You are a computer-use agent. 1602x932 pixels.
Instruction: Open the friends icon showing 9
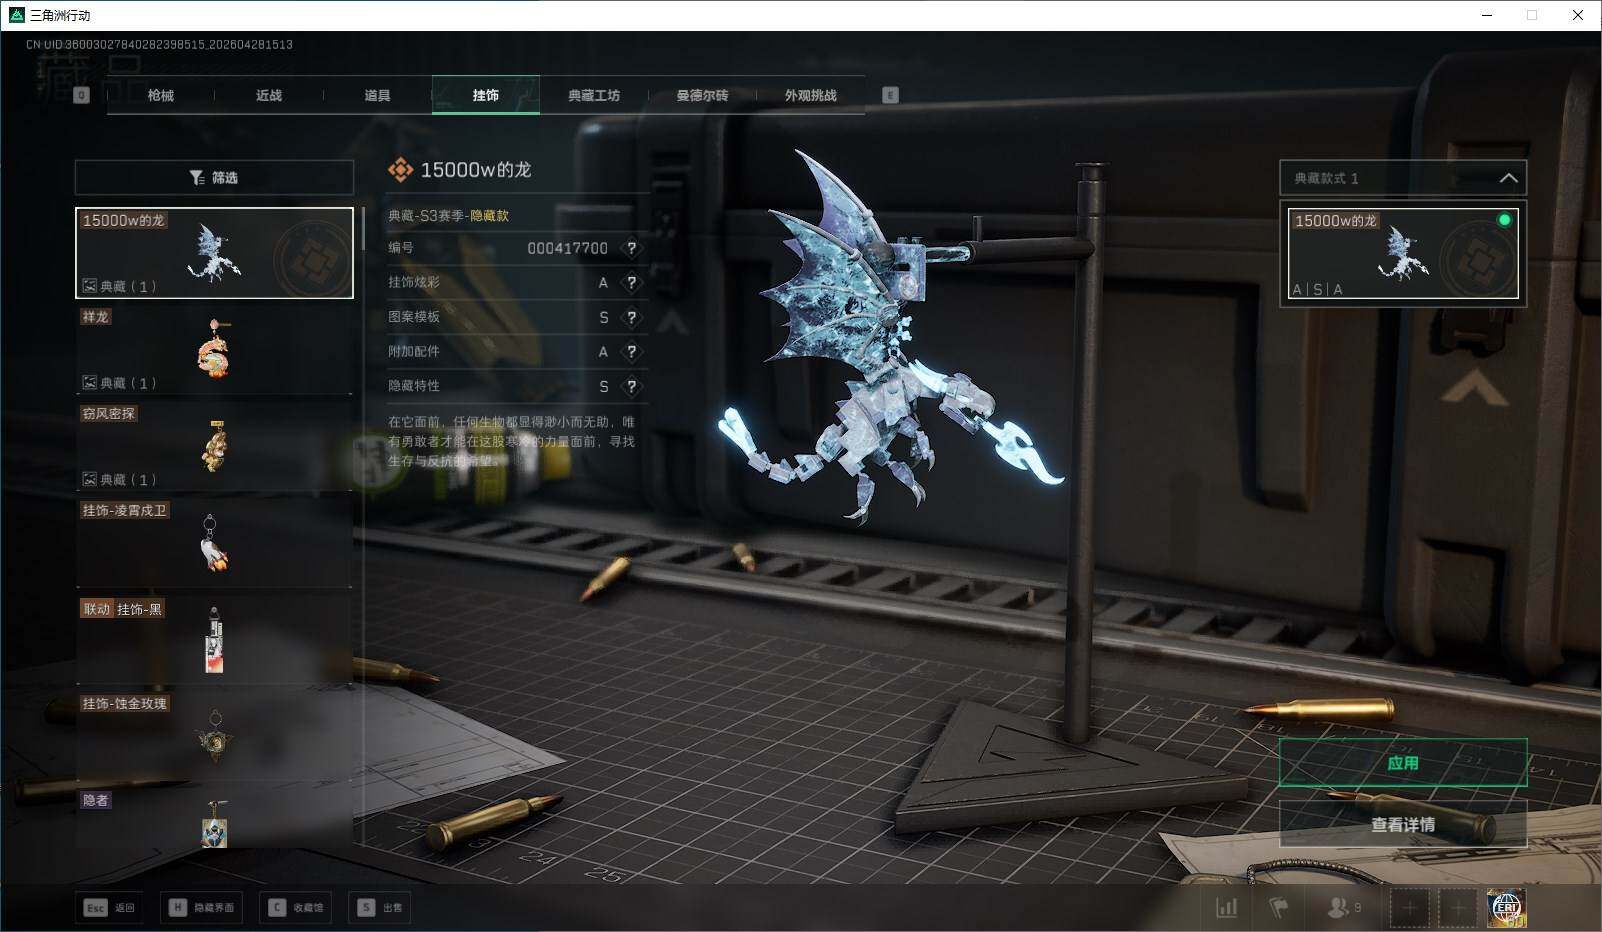click(1344, 907)
